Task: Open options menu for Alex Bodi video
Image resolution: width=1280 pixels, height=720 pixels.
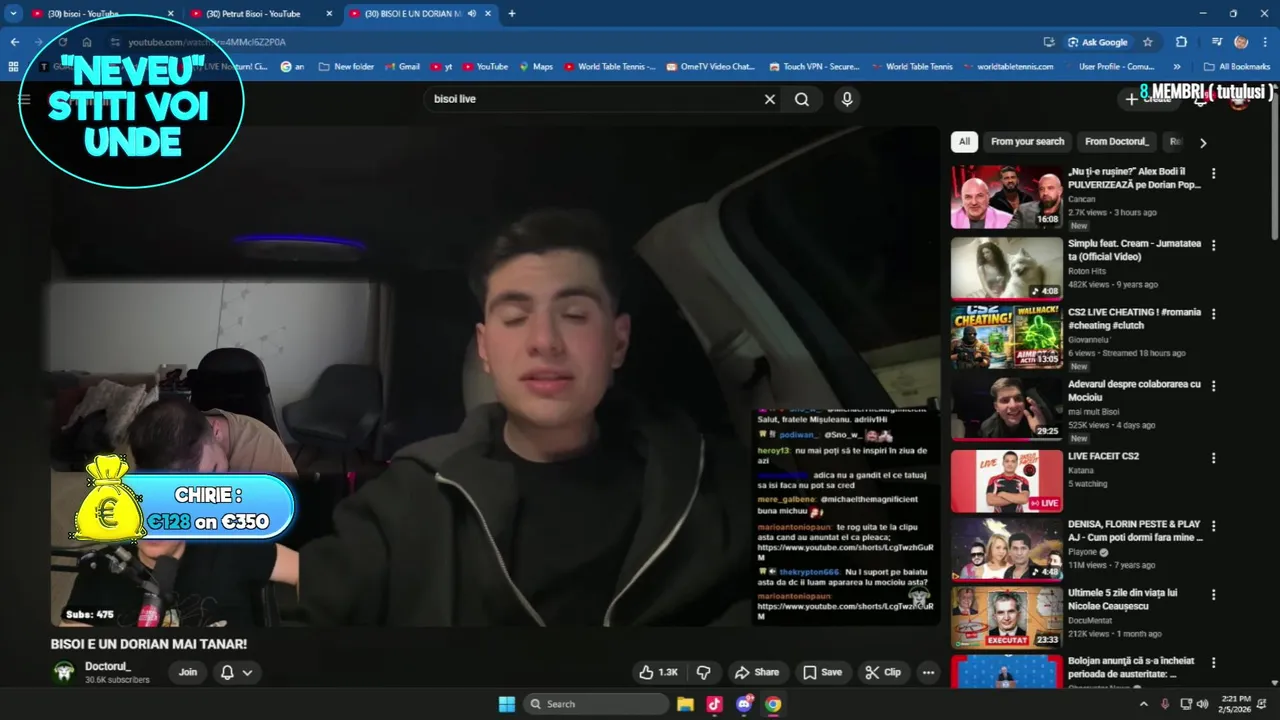Action: (1214, 173)
